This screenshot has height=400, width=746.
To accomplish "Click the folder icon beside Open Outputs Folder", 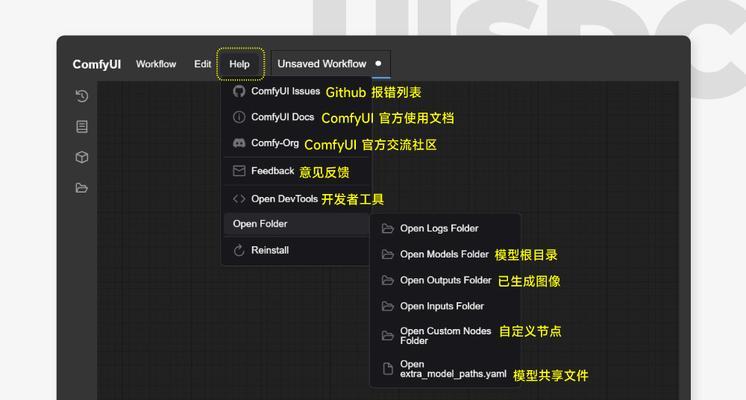I will pos(388,280).
